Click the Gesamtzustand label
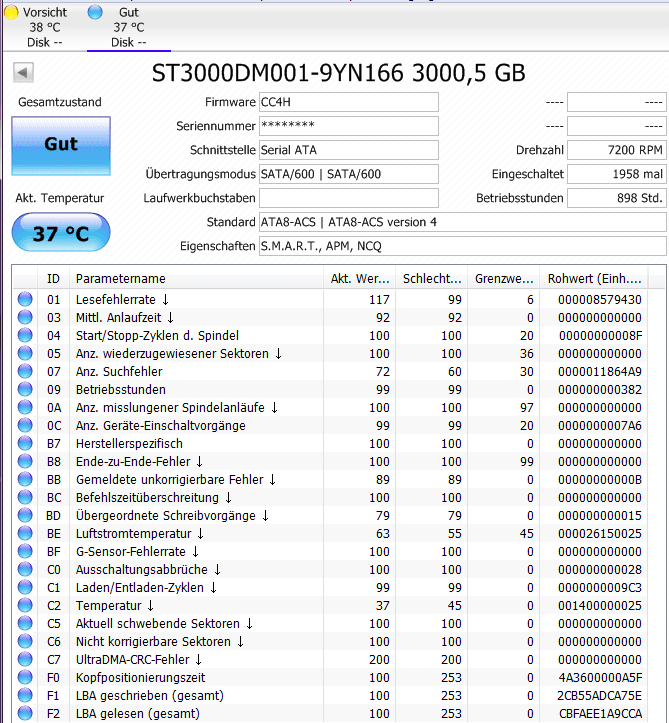The height and width of the screenshot is (723, 669). click(60, 102)
